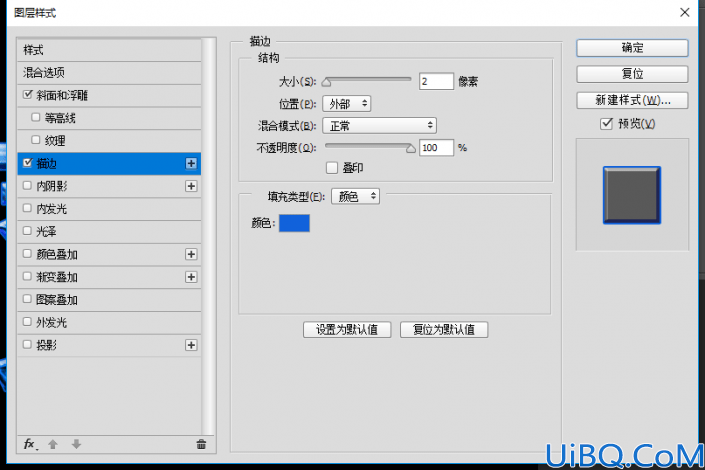Enable the 渐变叠加 checkbox
Screen dimensions: 705x470
[x=27, y=276]
